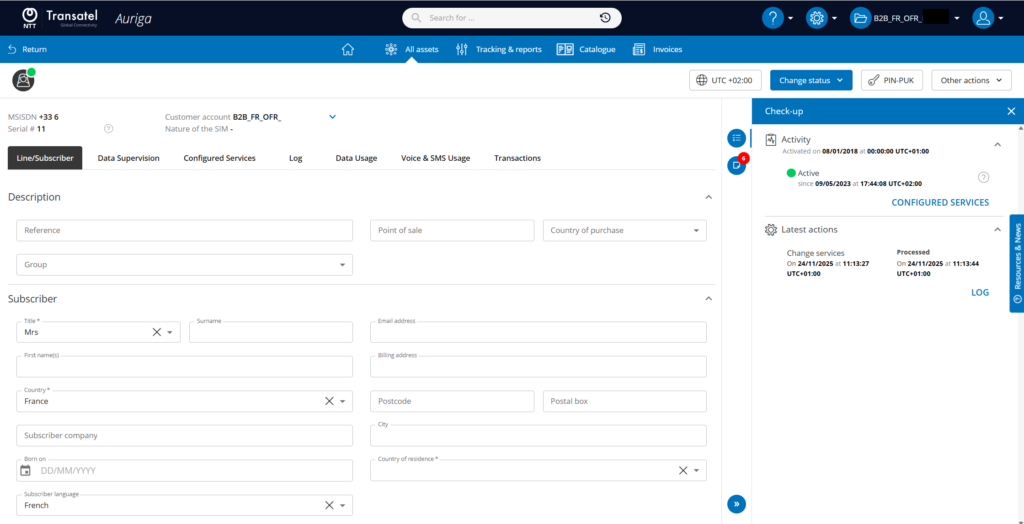Open Tracking & reports menu

pos(498,49)
